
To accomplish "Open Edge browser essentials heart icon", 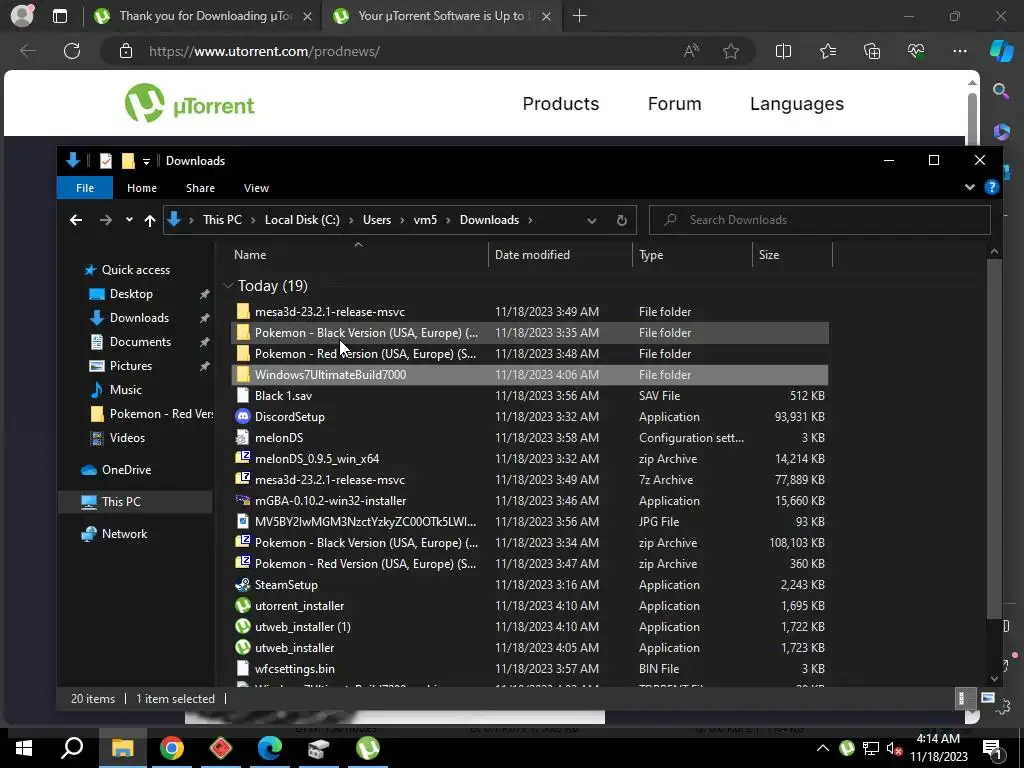I will [x=916, y=51].
